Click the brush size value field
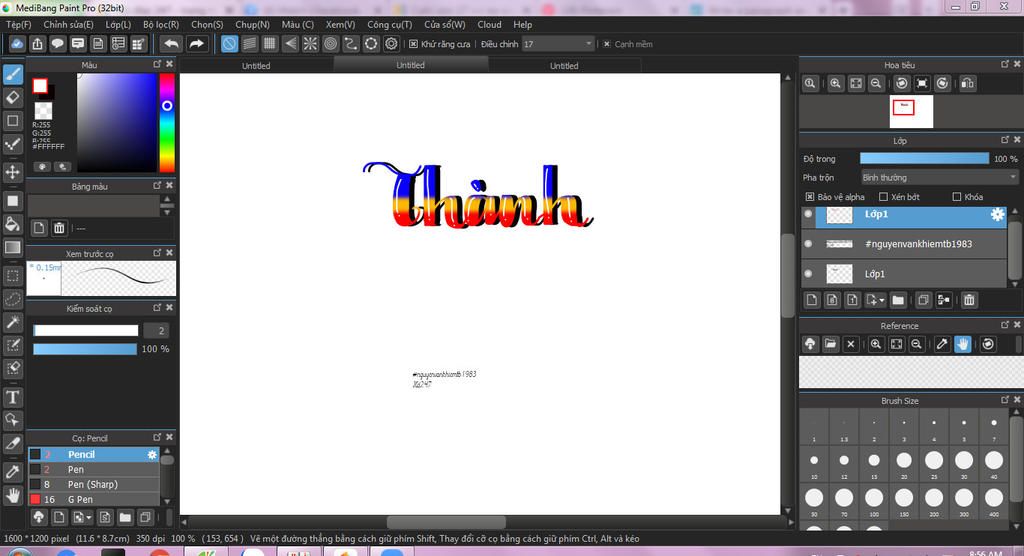Viewport: 1024px width, 556px height. click(x=156, y=331)
